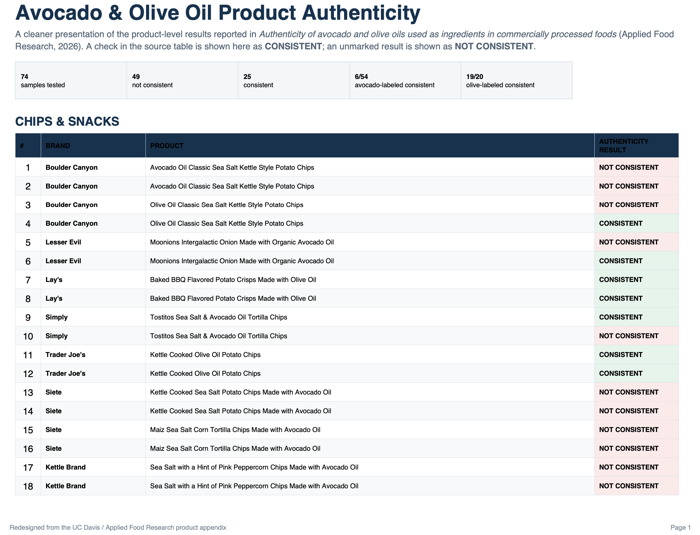Screen dimensions: 700x535
Task: Click Siete brand in row 13
Action: (54, 392)
